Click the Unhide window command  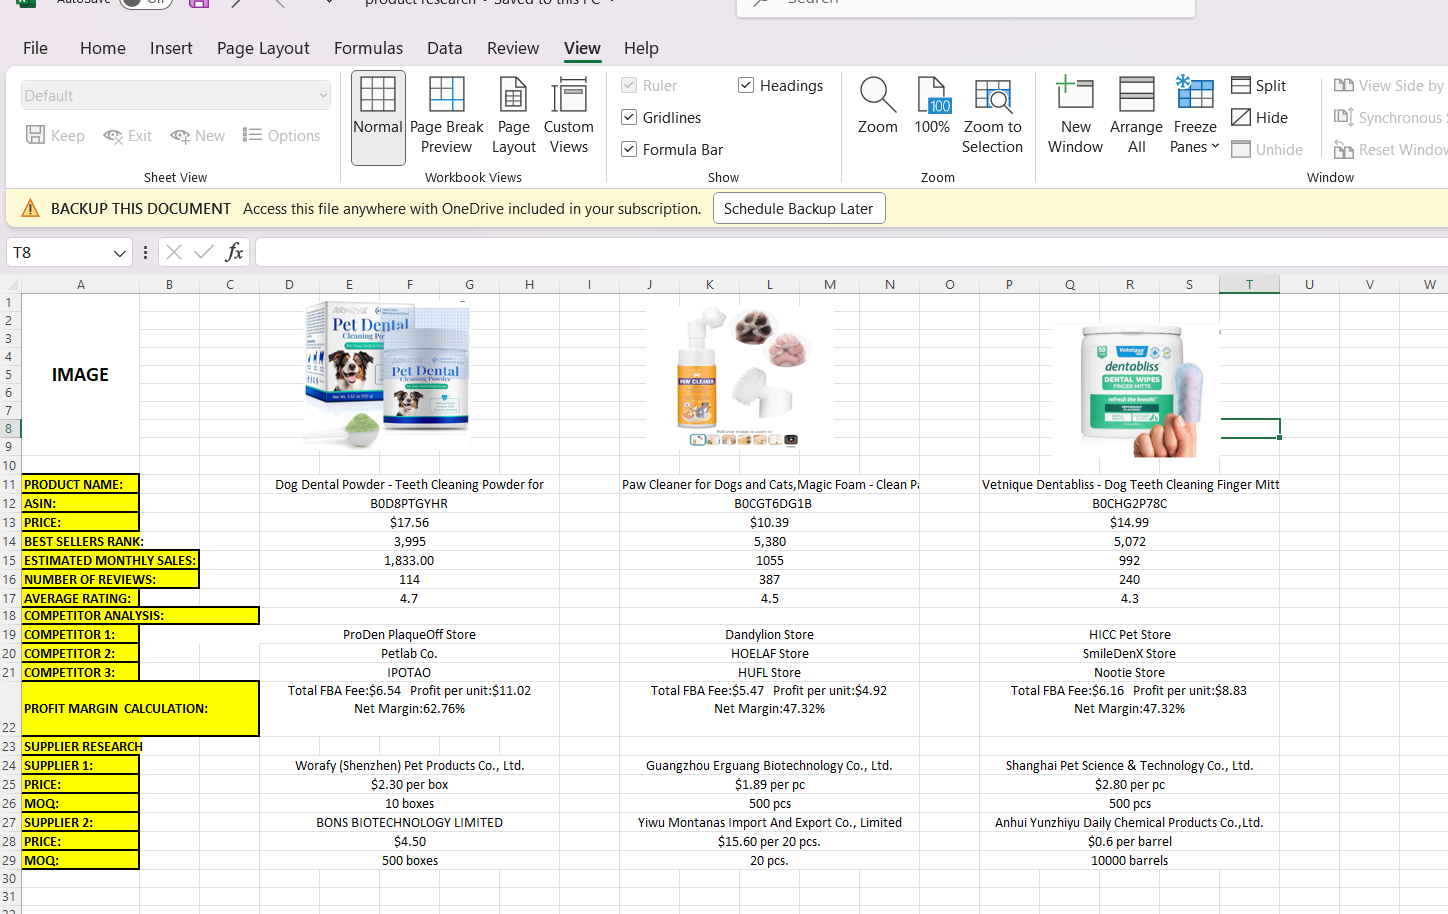pos(1267,150)
